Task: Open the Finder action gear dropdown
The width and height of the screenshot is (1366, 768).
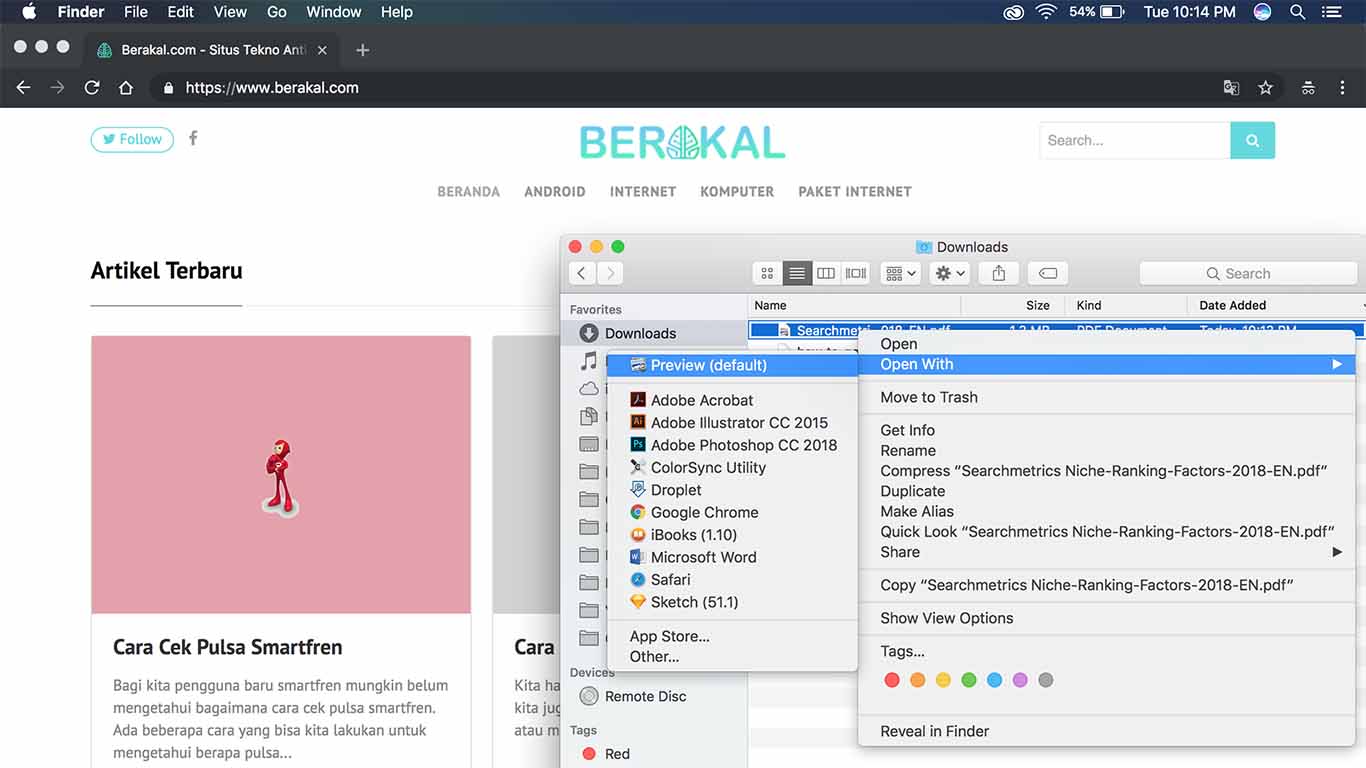Action: [x=949, y=273]
